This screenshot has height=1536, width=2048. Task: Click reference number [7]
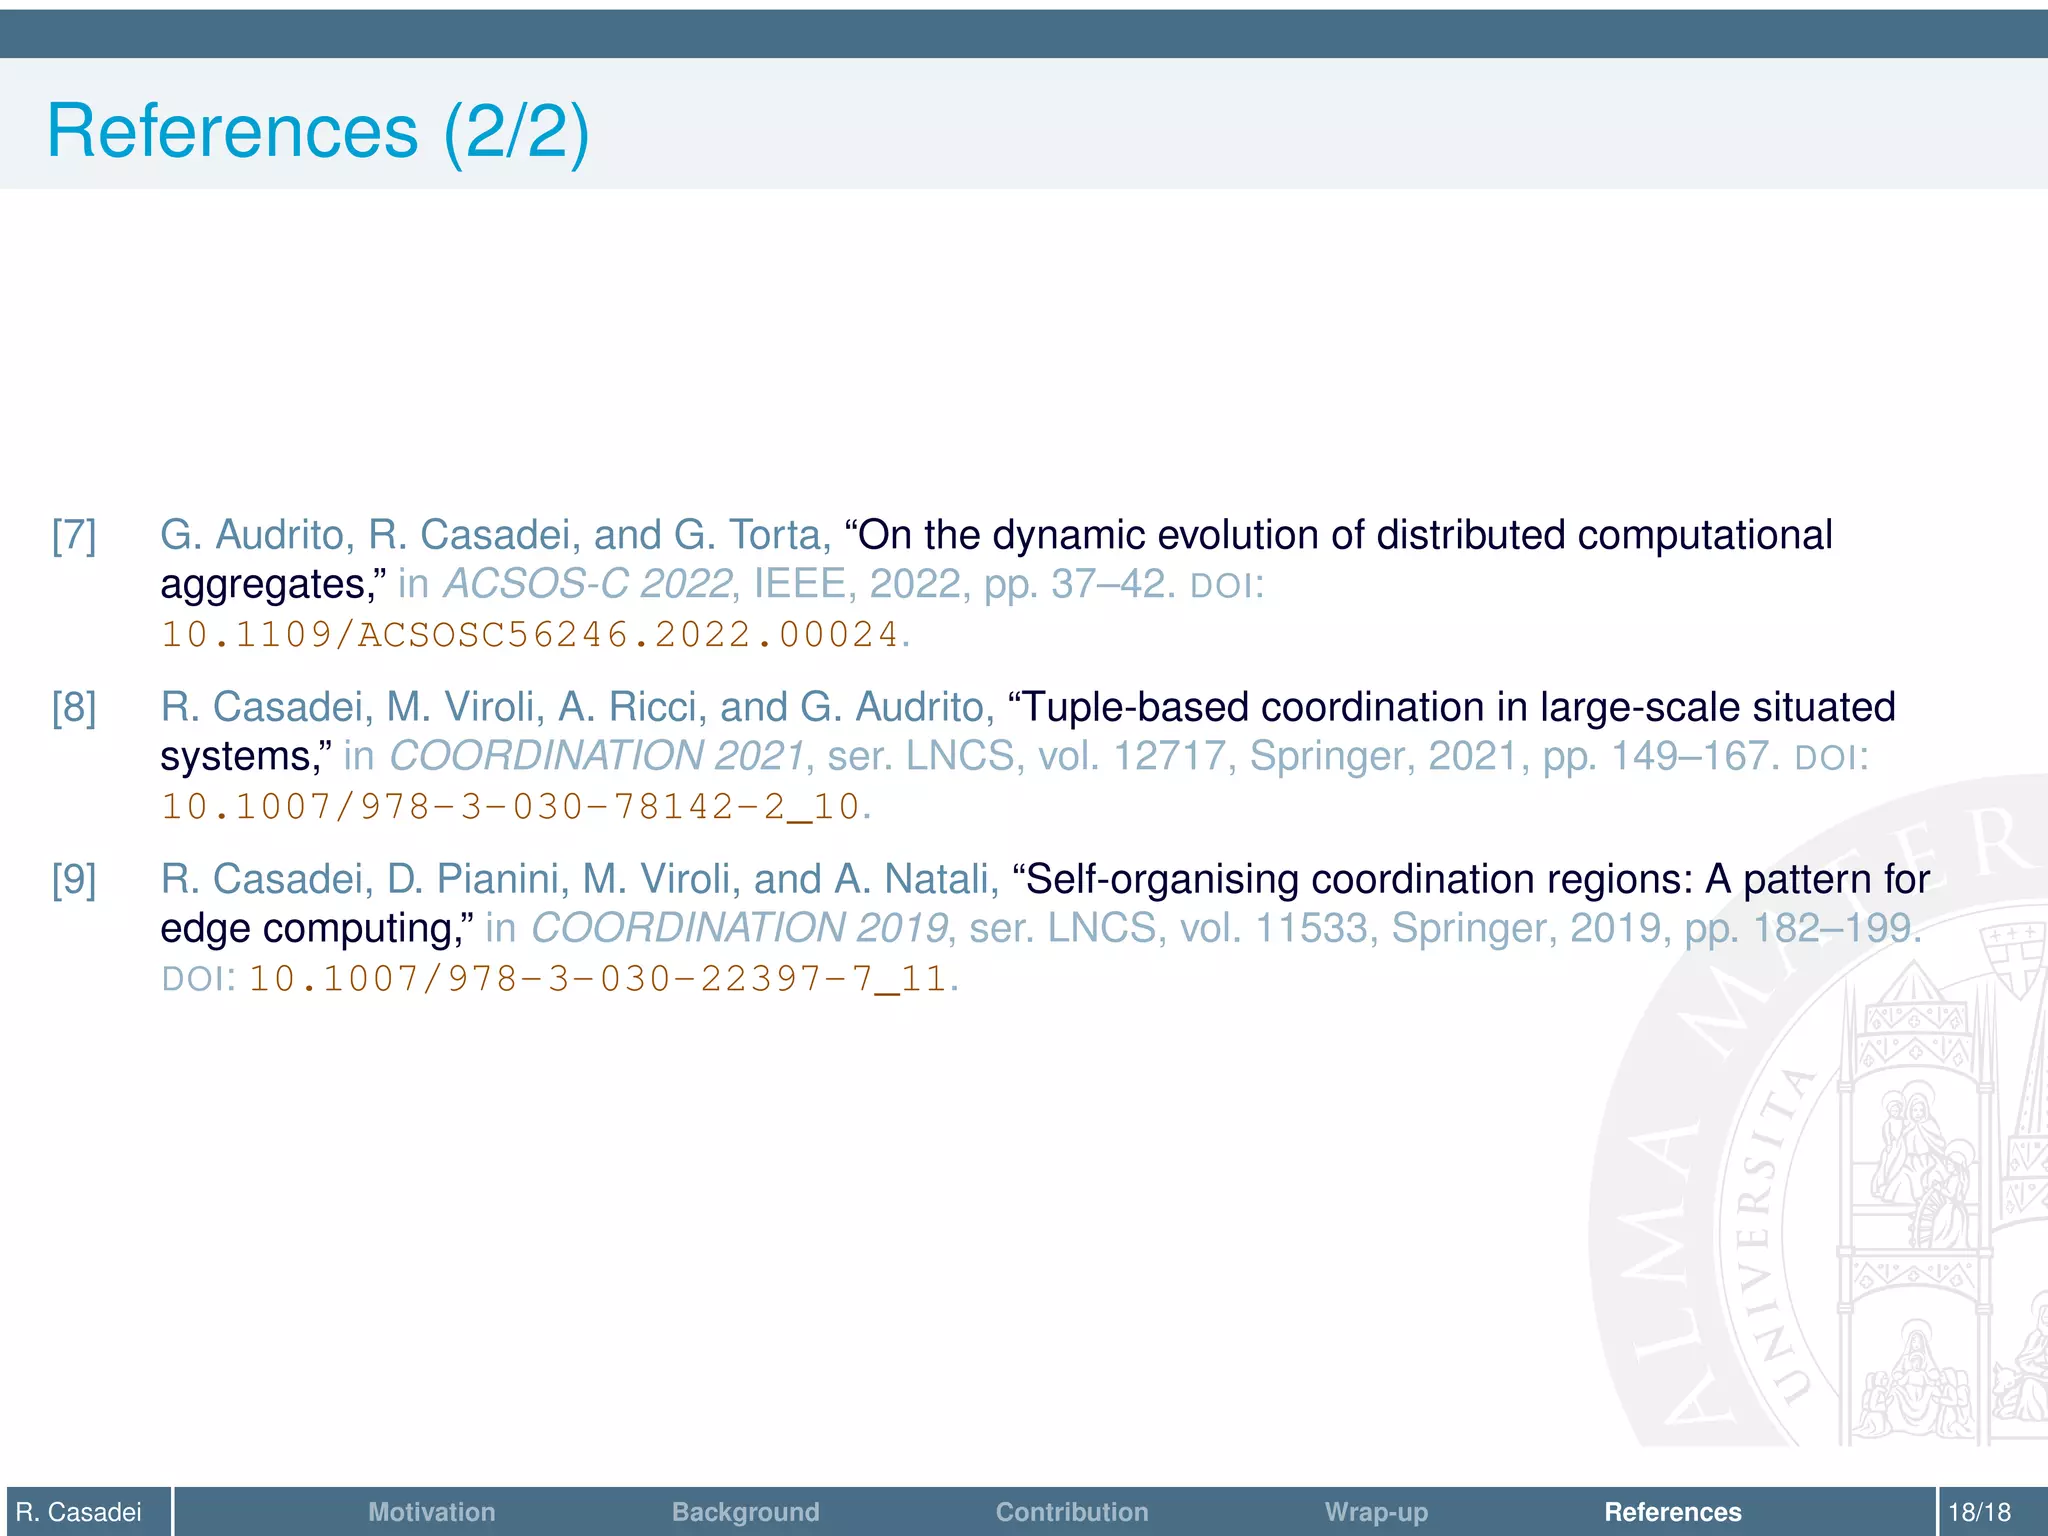point(74,535)
